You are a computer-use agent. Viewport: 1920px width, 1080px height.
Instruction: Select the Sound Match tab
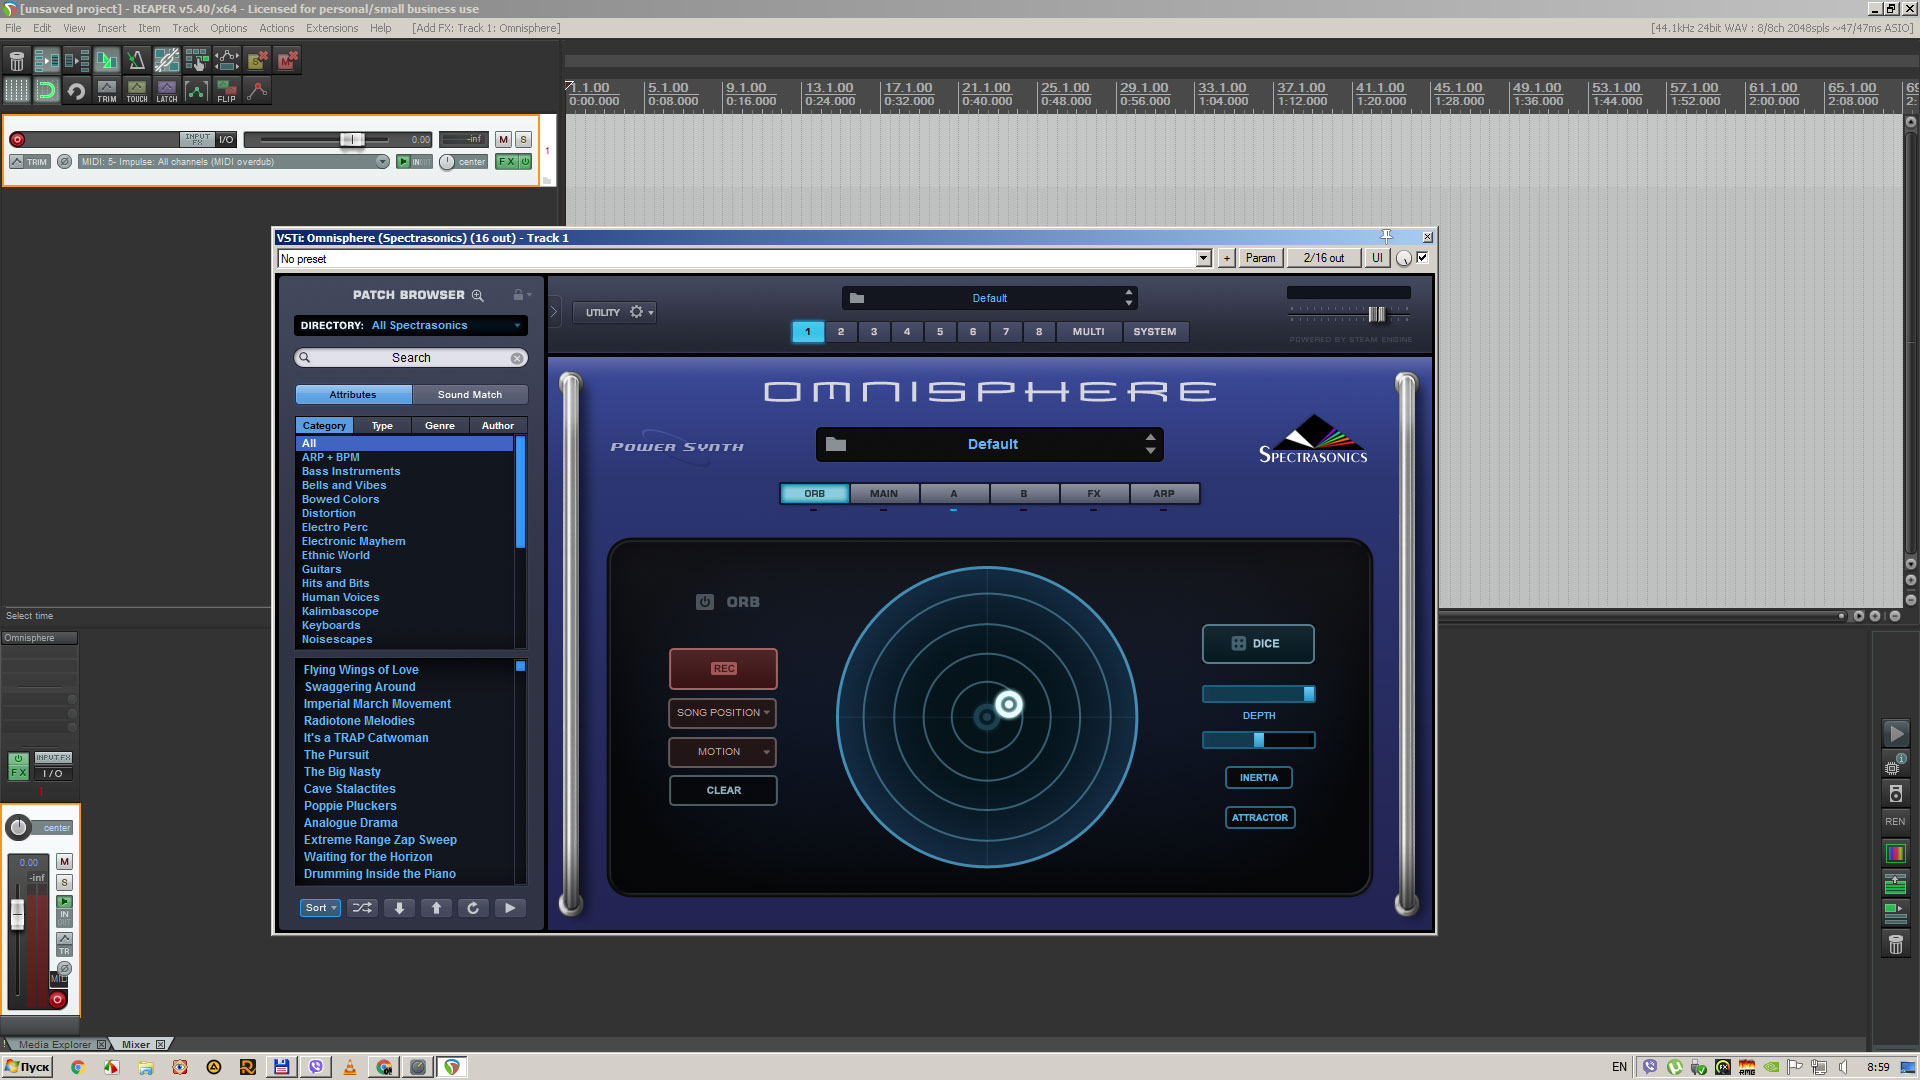click(x=470, y=395)
